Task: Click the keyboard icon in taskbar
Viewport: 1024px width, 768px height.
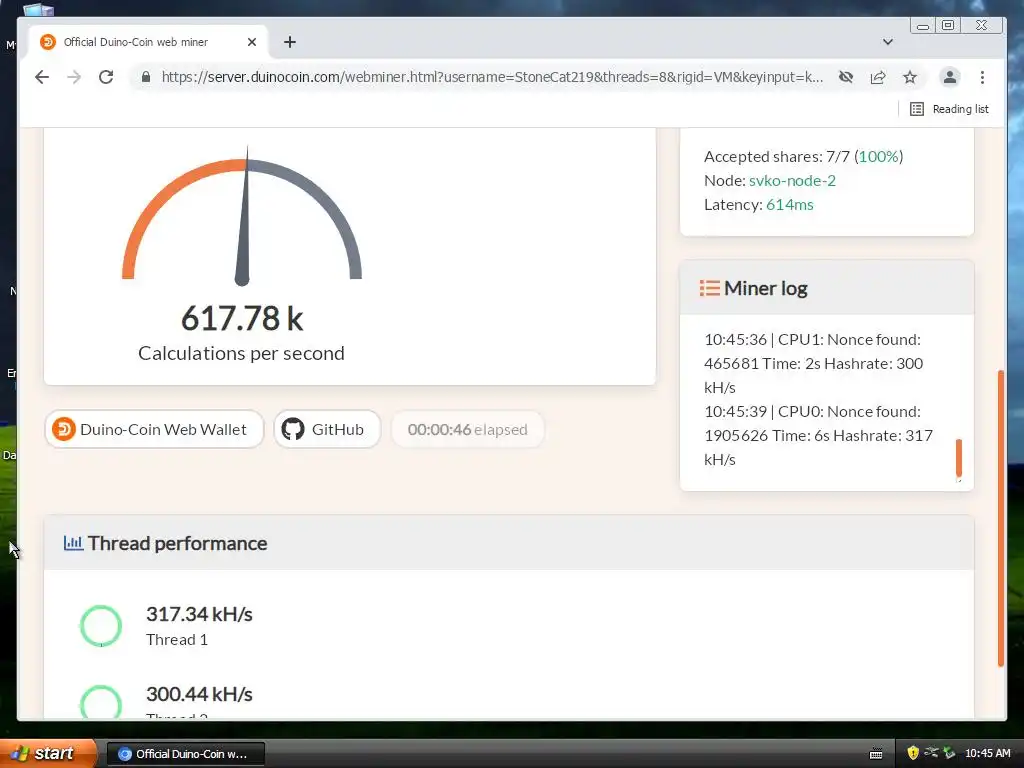Action: 876,754
